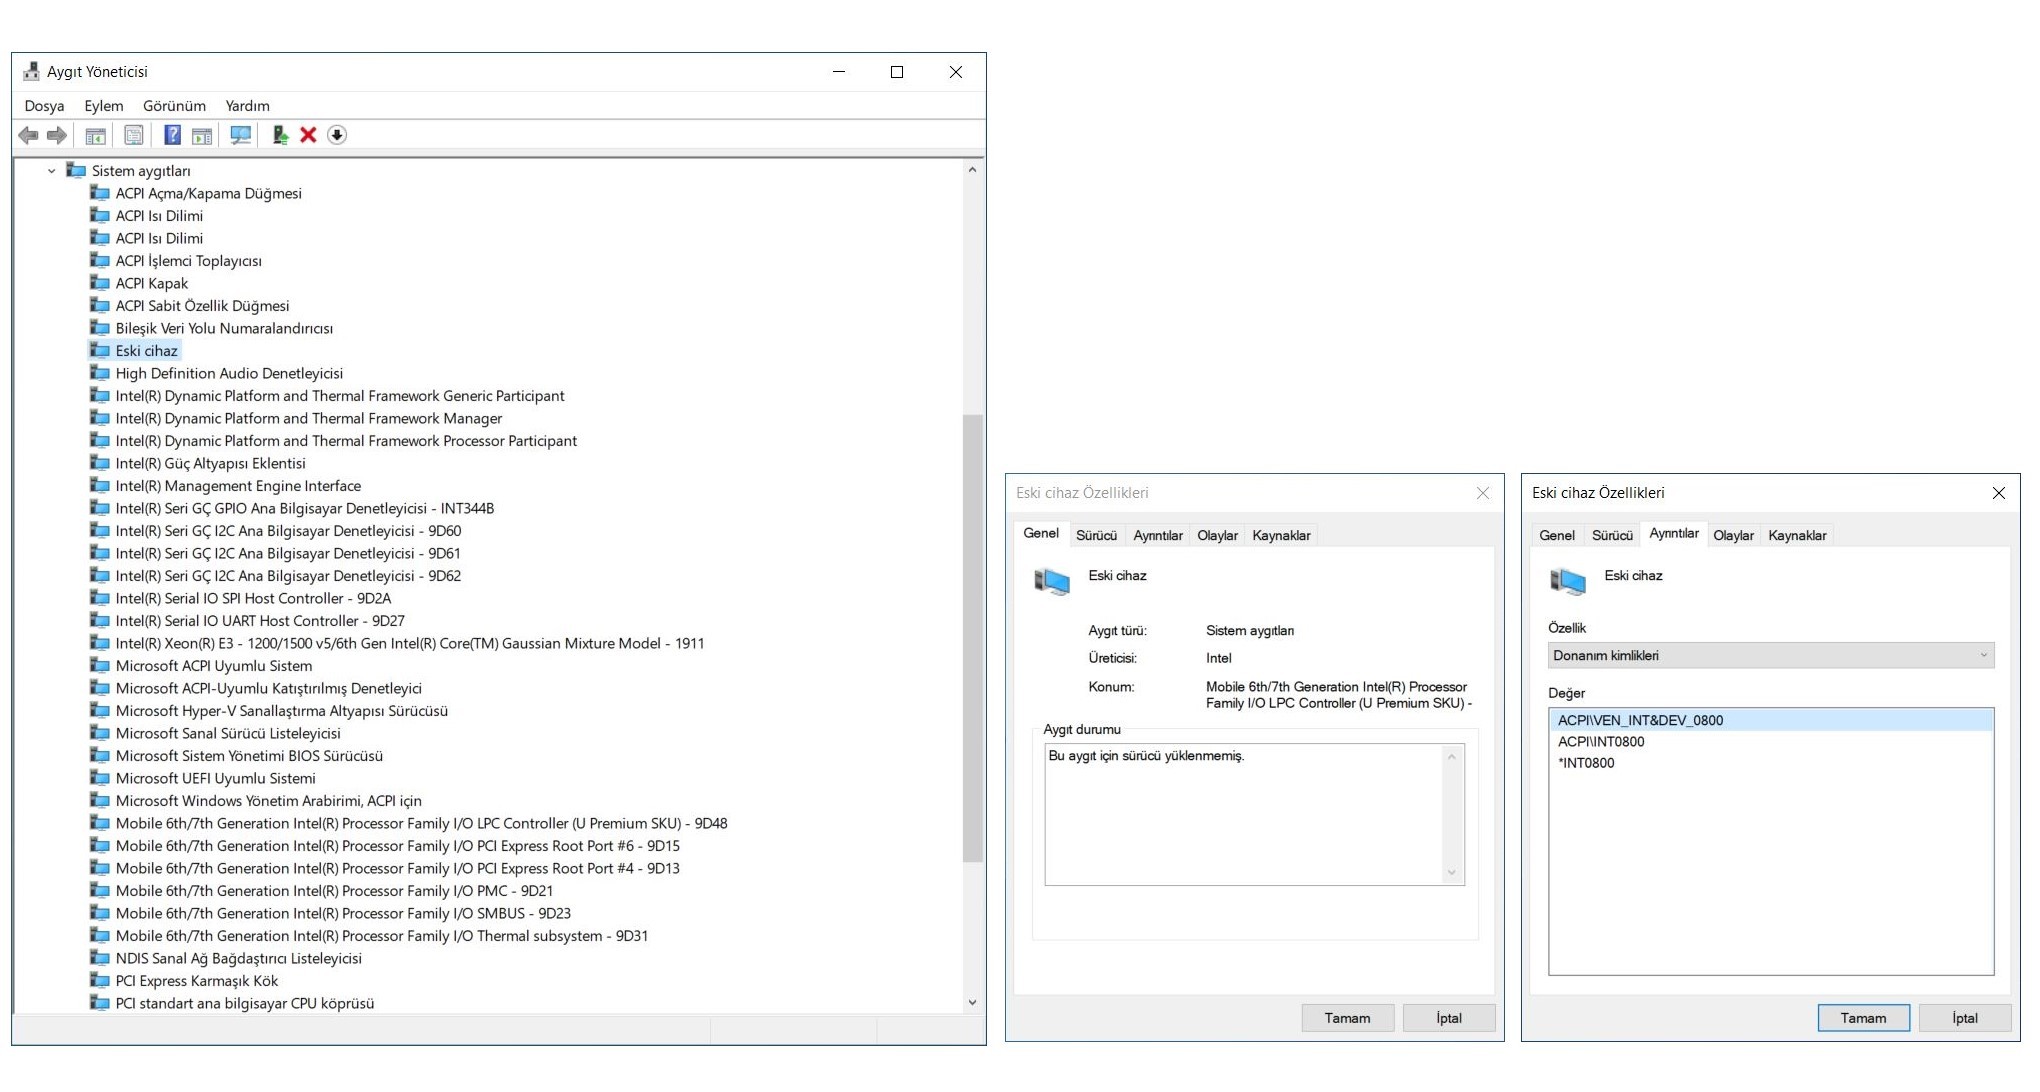Click the Update driver green arrow icon
2040x1092 pixels.
[x=280, y=135]
